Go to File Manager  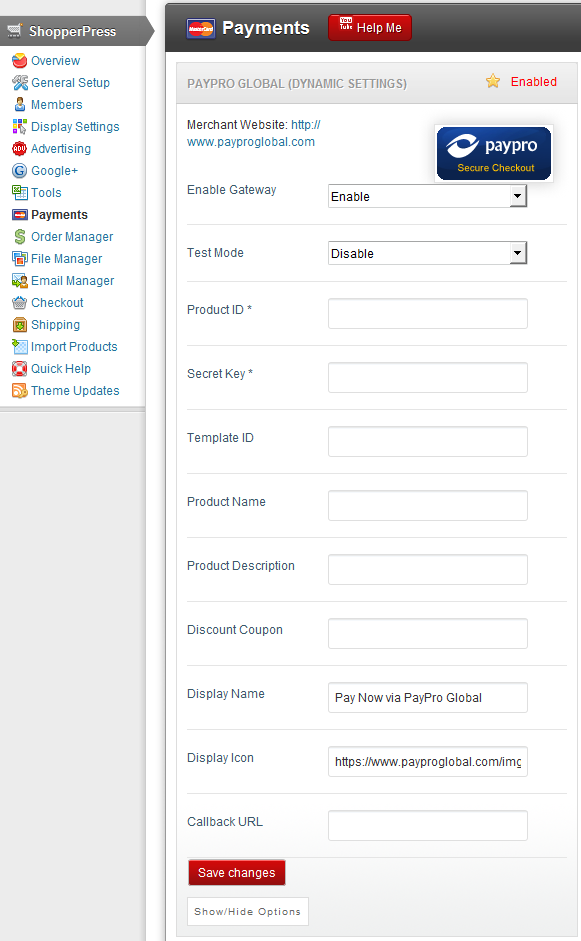tap(67, 259)
